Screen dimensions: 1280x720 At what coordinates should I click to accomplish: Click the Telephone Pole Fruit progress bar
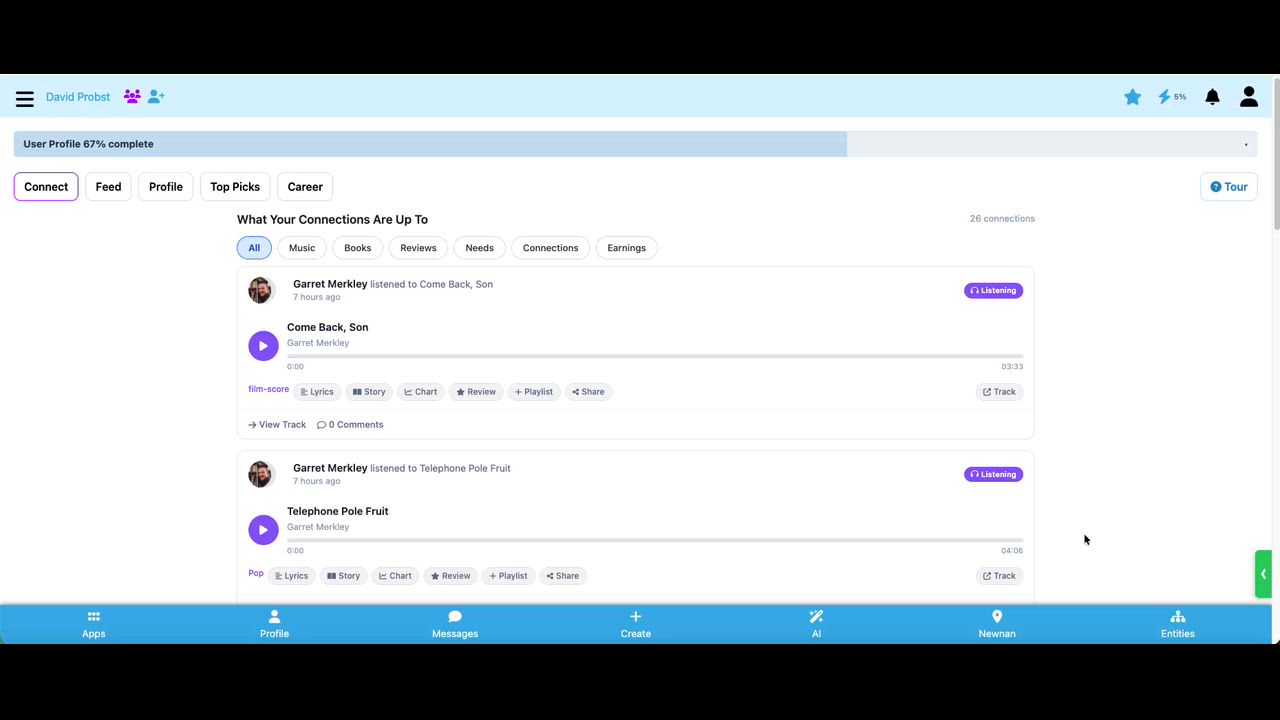click(655, 540)
